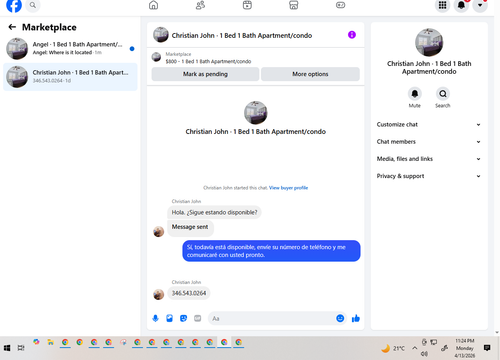Image resolution: width=500 pixels, height=360 pixels.
Task: Open the Windows Start button
Action: pos(7,348)
